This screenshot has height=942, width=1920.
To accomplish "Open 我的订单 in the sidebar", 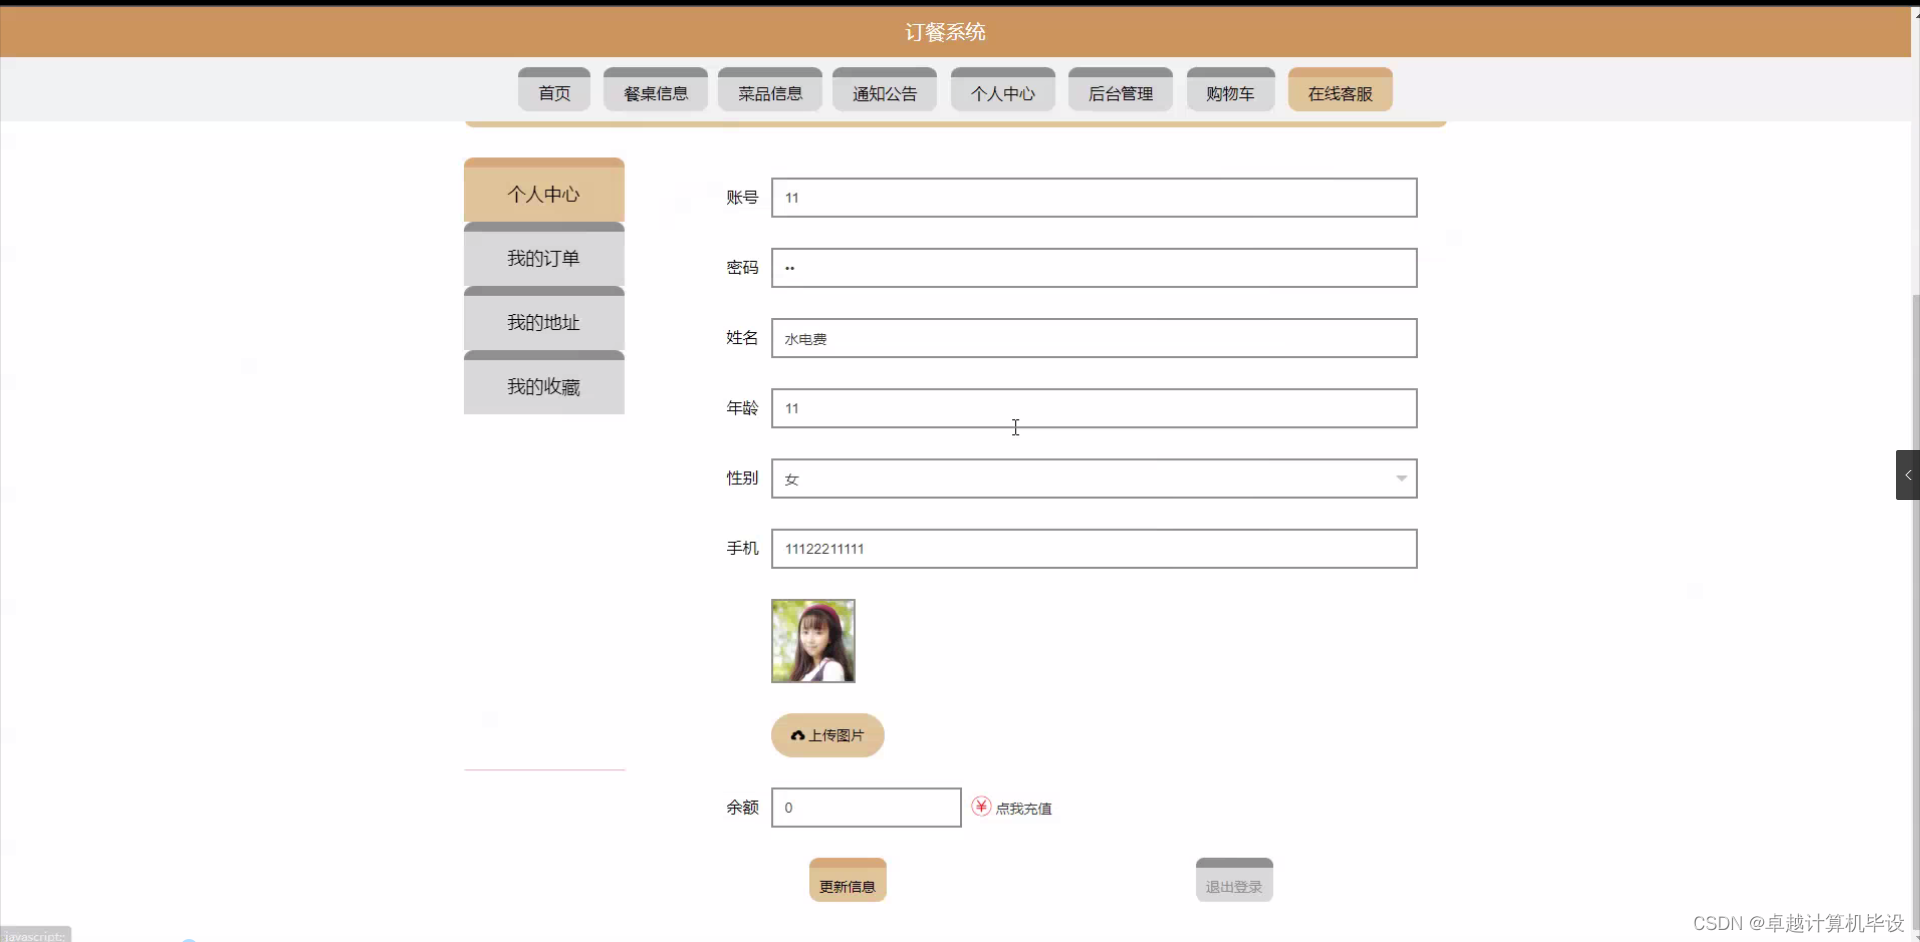I will pyautogui.click(x=543, y=257).
